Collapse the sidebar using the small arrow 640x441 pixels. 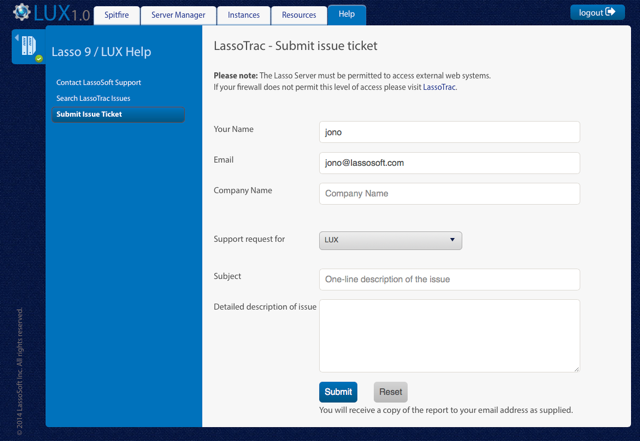click(x=16, y=38)
